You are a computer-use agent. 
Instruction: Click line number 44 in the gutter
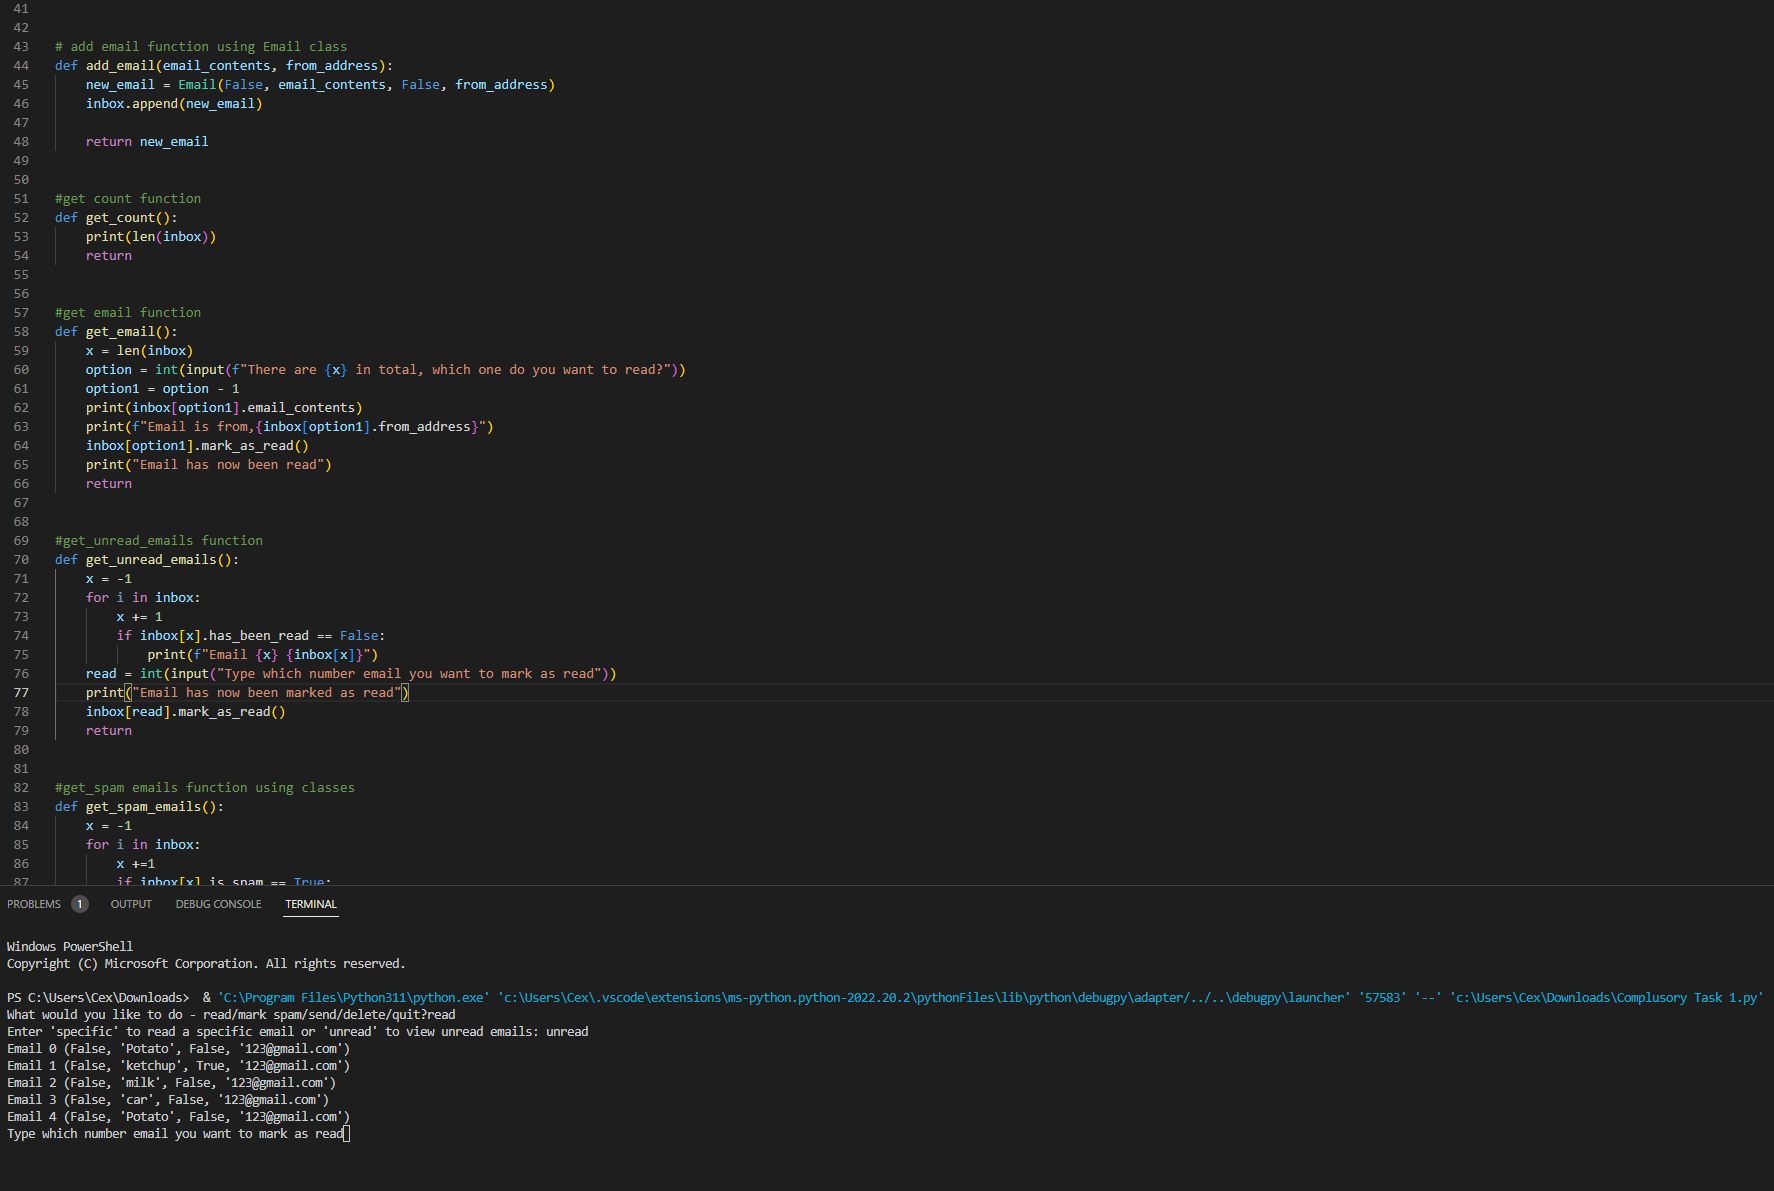pyautogui.click(x=21, y=66)
